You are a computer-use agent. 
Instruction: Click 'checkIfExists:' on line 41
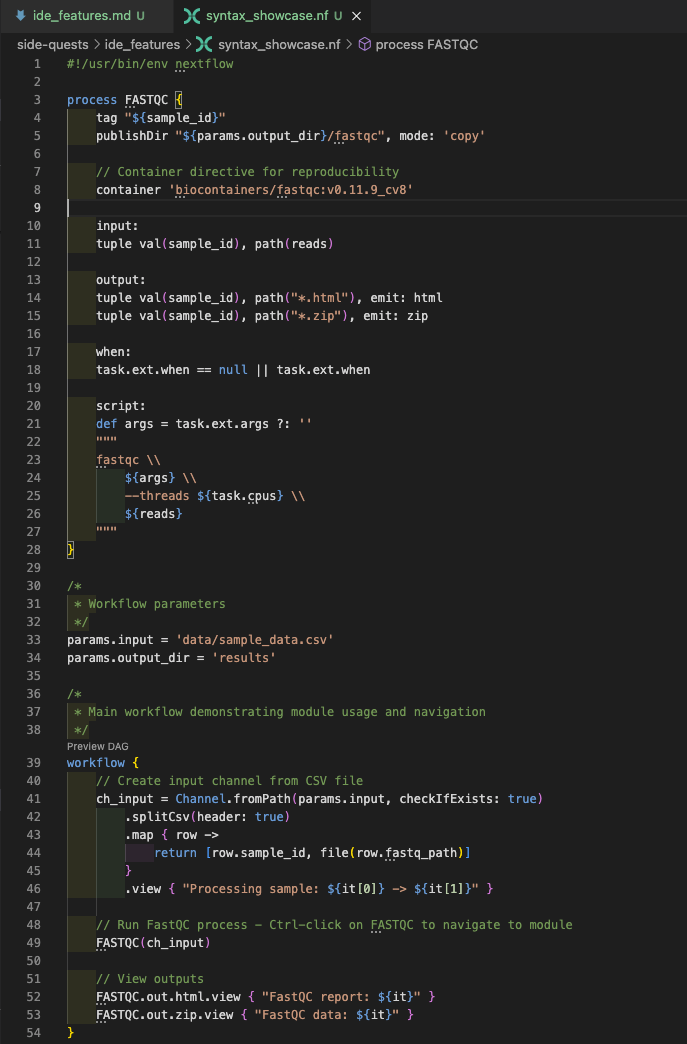coord(450,799)
